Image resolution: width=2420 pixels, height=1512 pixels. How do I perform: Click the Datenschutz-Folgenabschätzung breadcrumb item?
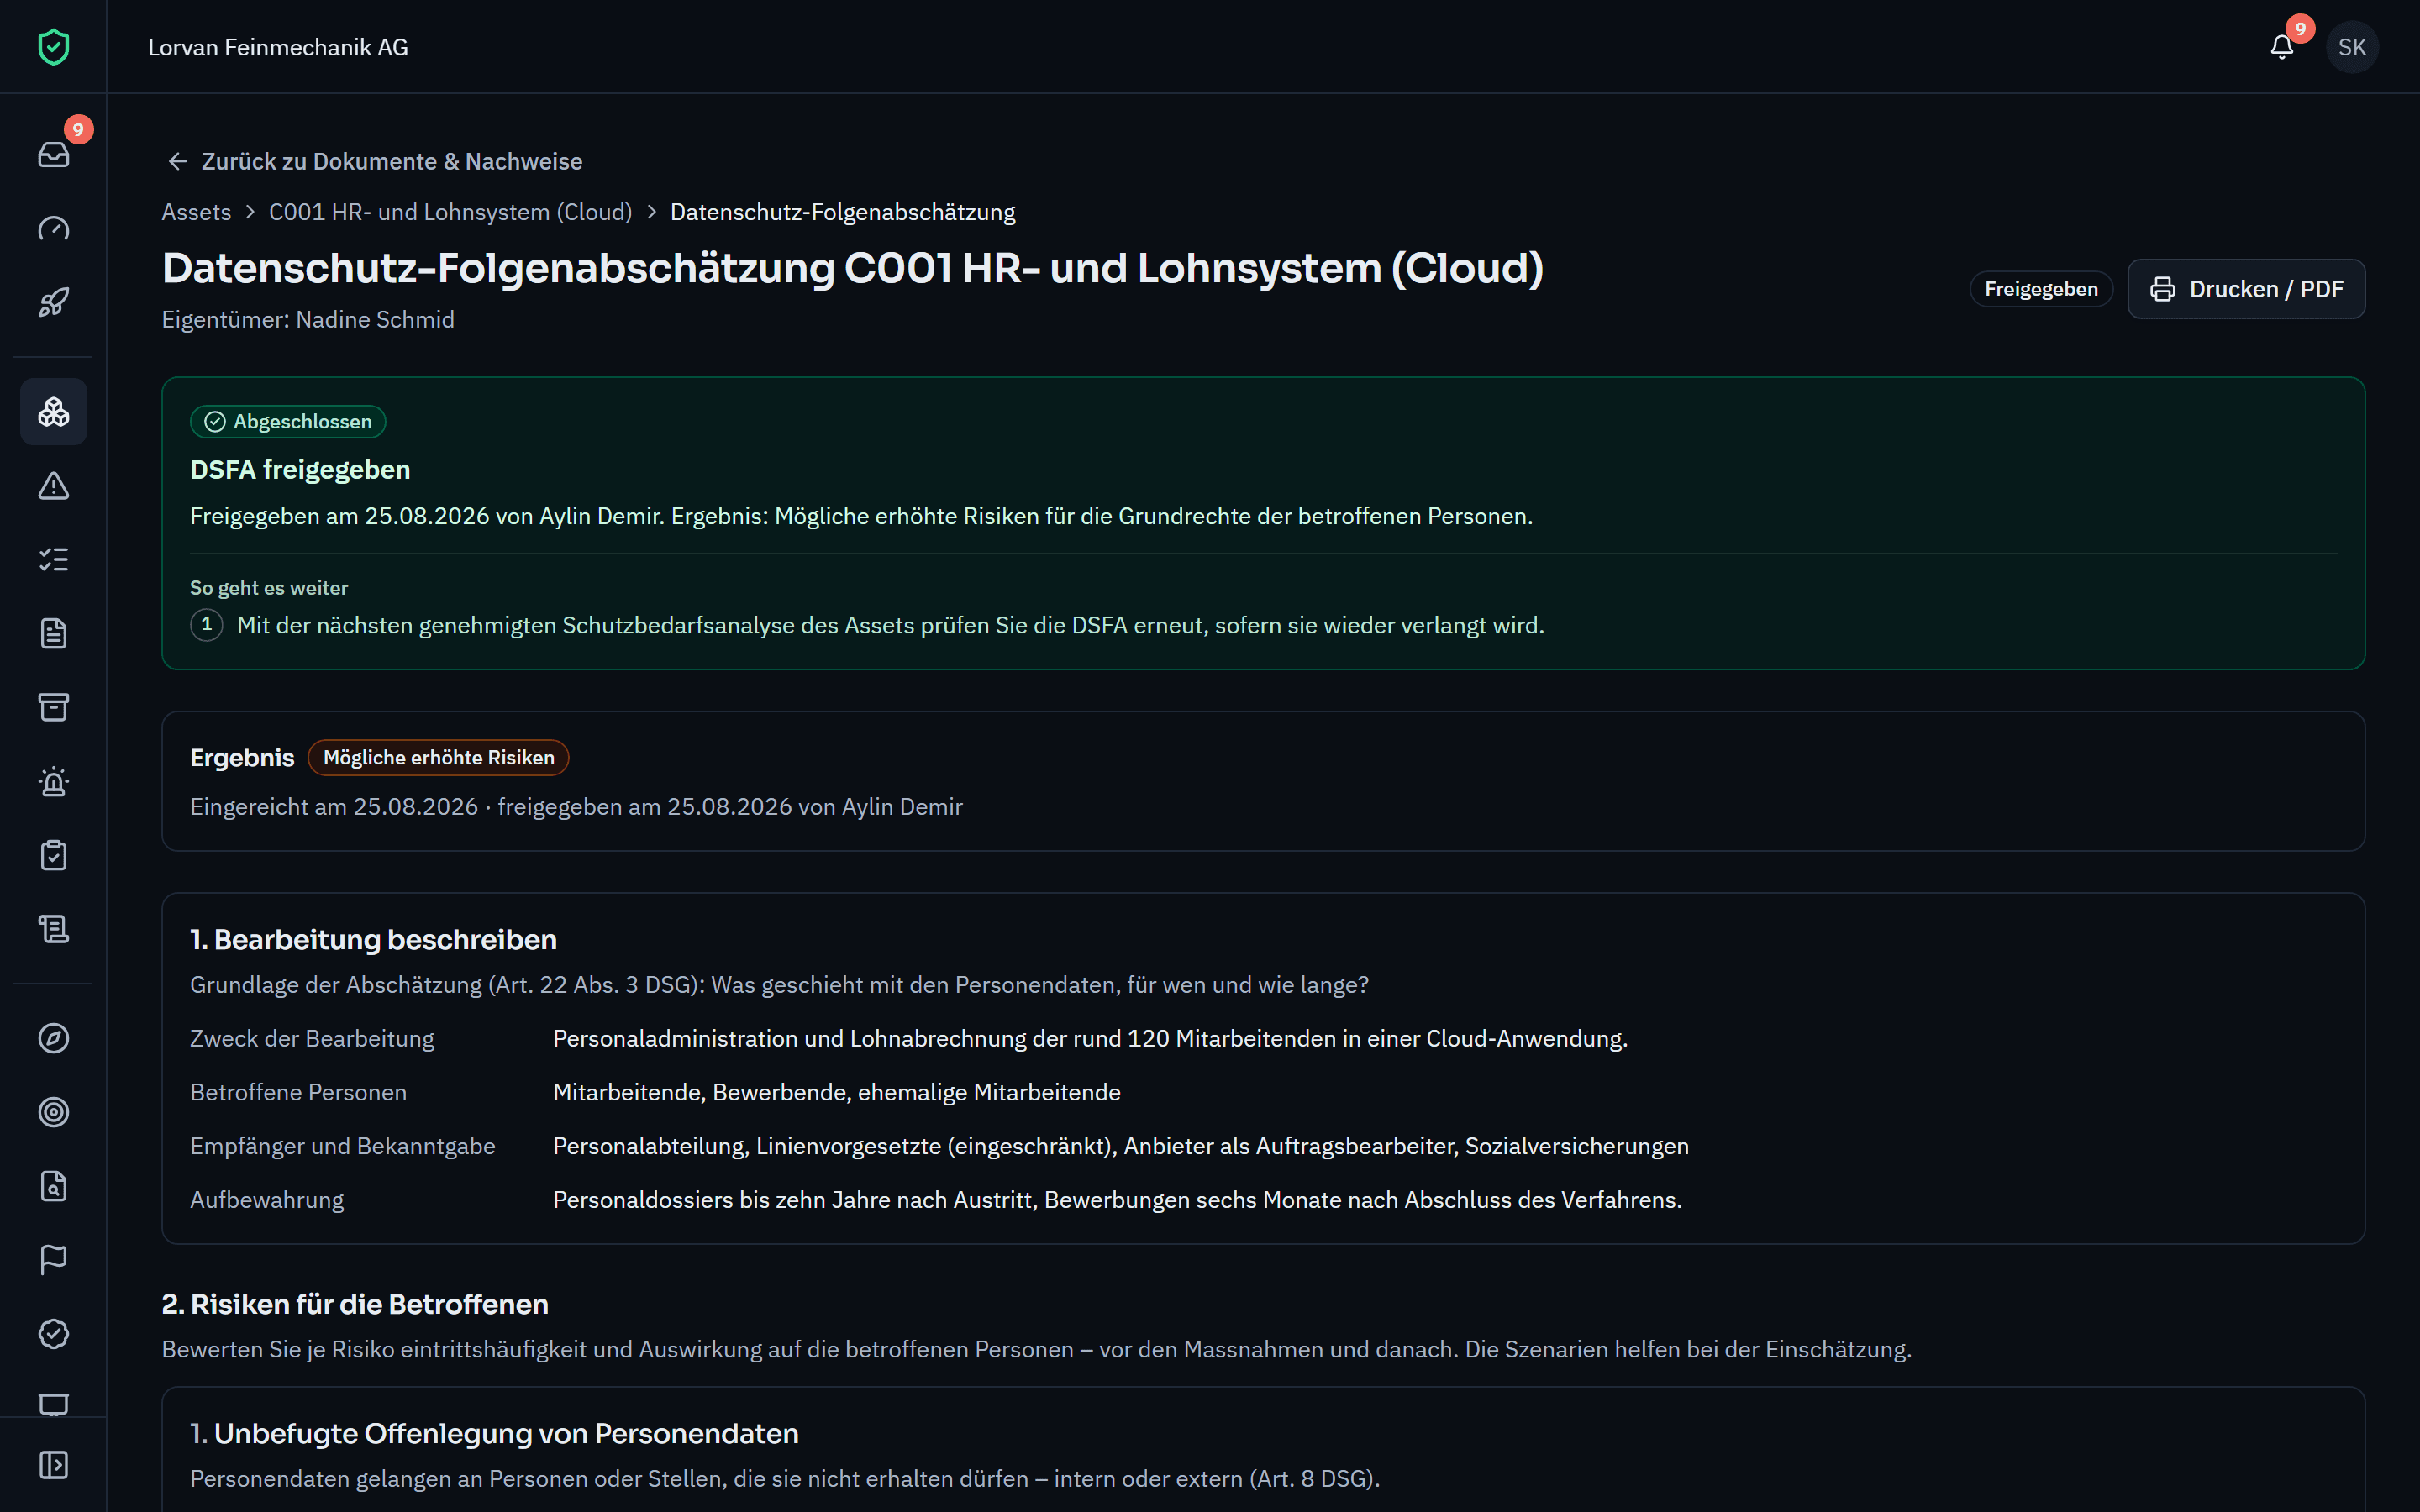point(842,212)
